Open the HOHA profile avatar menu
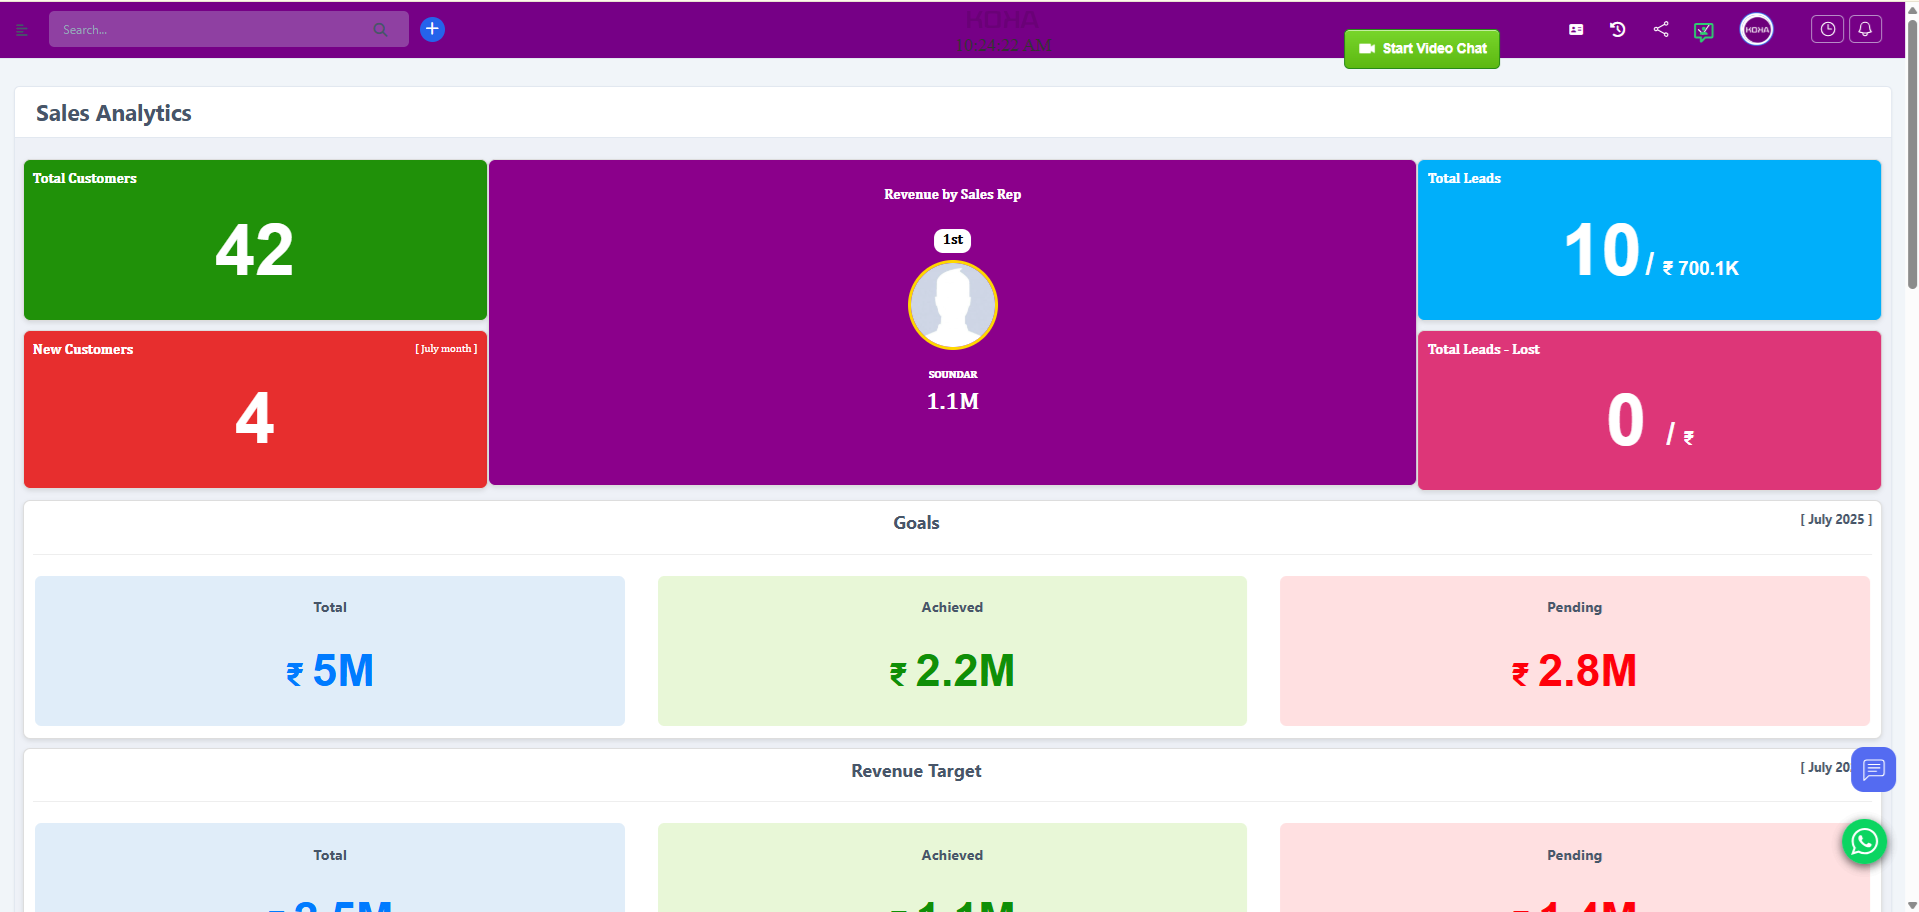 click(x=1756, y=30)
